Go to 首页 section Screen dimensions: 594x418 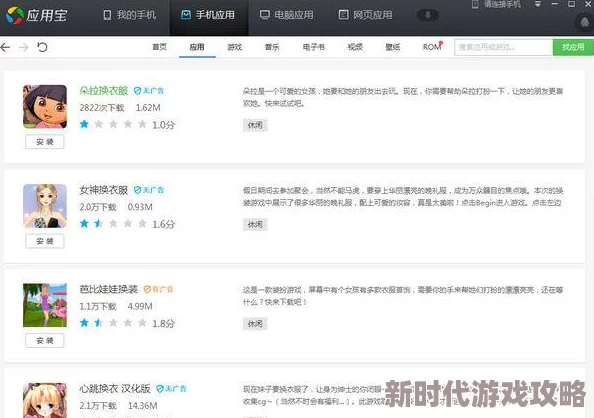click(159, 47)
